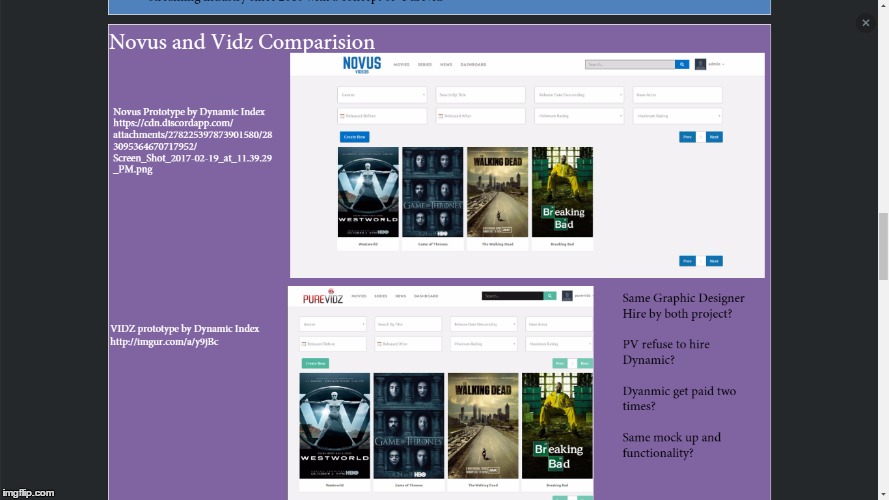Click the 'Novus Prototype by Dynamic Index' text

pos(189,112)
